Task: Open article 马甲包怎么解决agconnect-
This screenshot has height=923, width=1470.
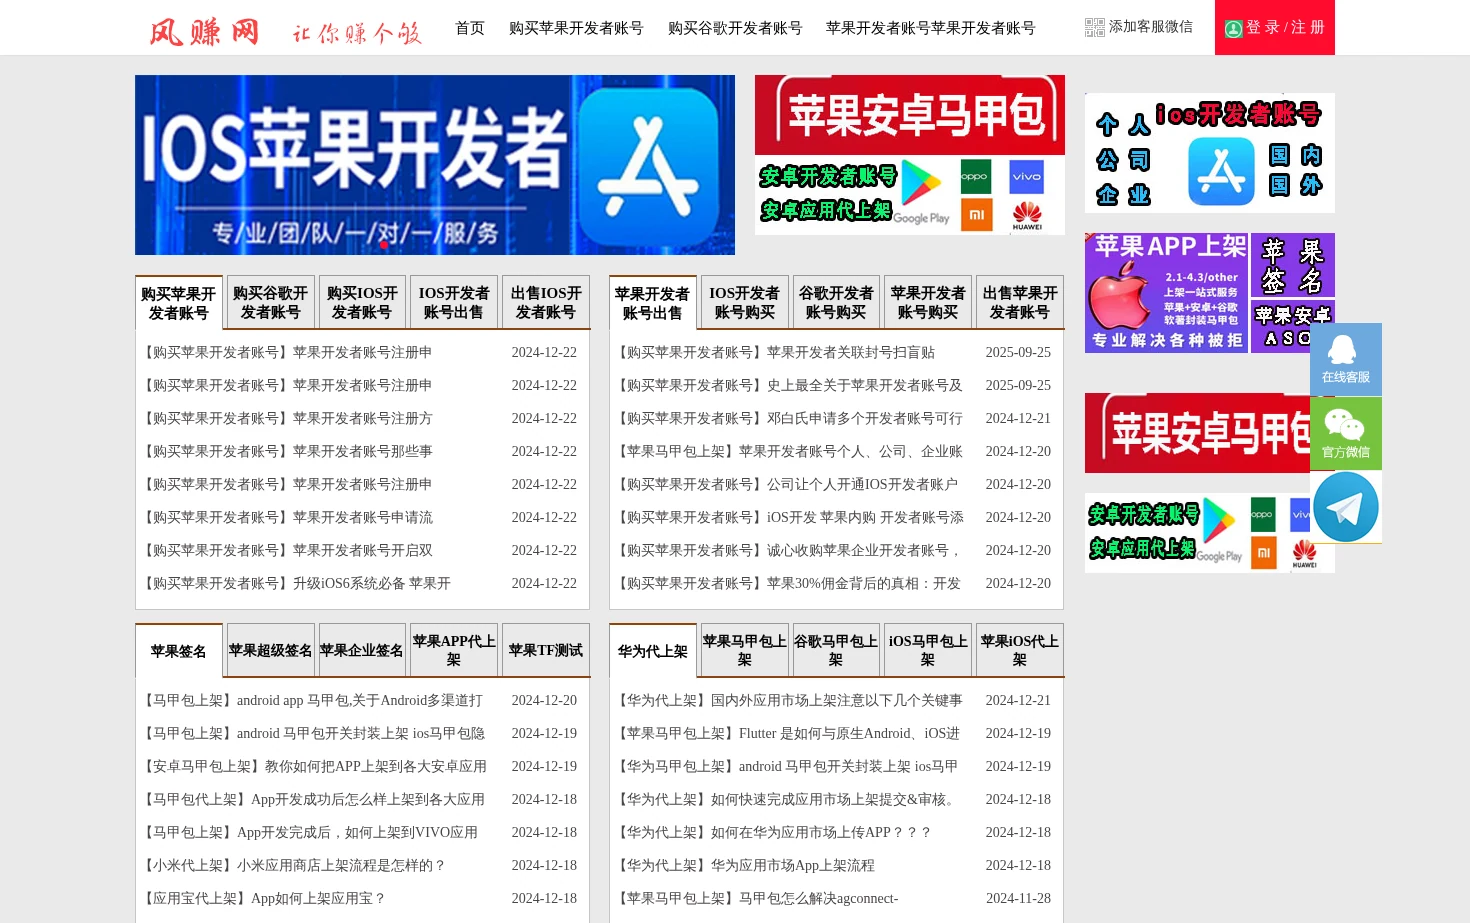Action: tap(818, 898)
